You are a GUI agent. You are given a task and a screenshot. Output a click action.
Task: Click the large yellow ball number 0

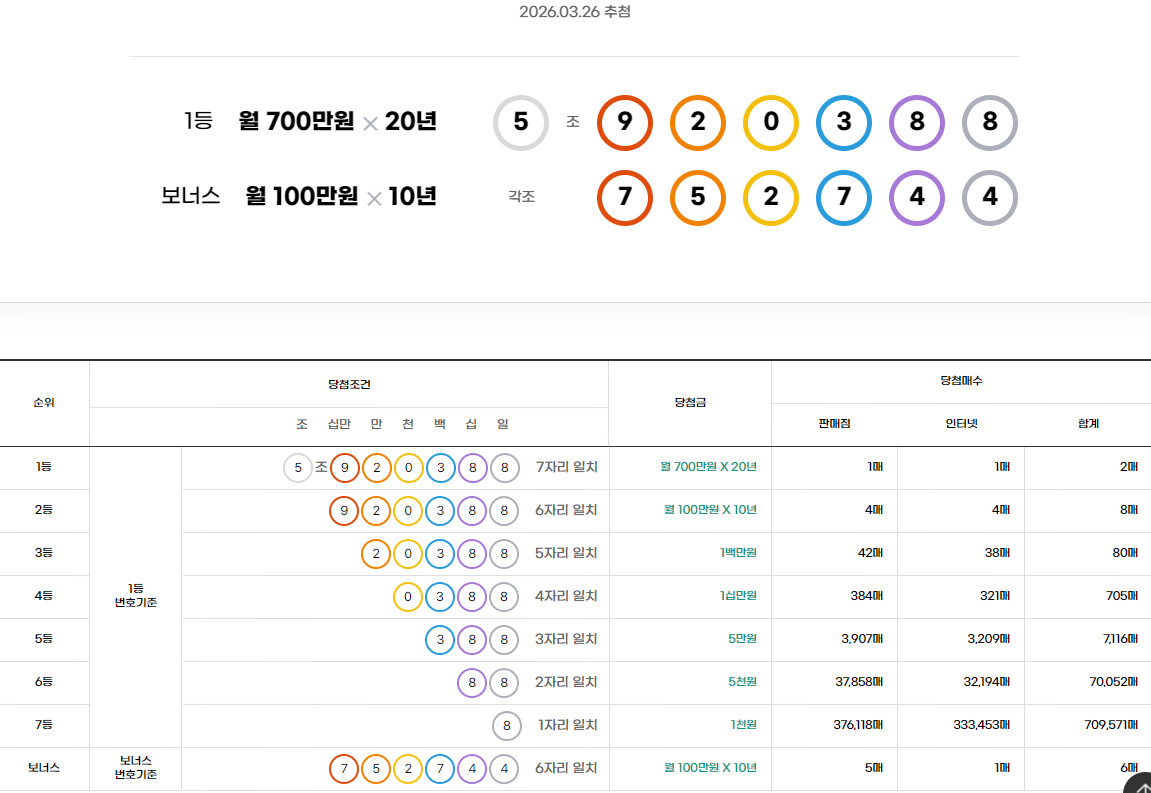[770, 123]
